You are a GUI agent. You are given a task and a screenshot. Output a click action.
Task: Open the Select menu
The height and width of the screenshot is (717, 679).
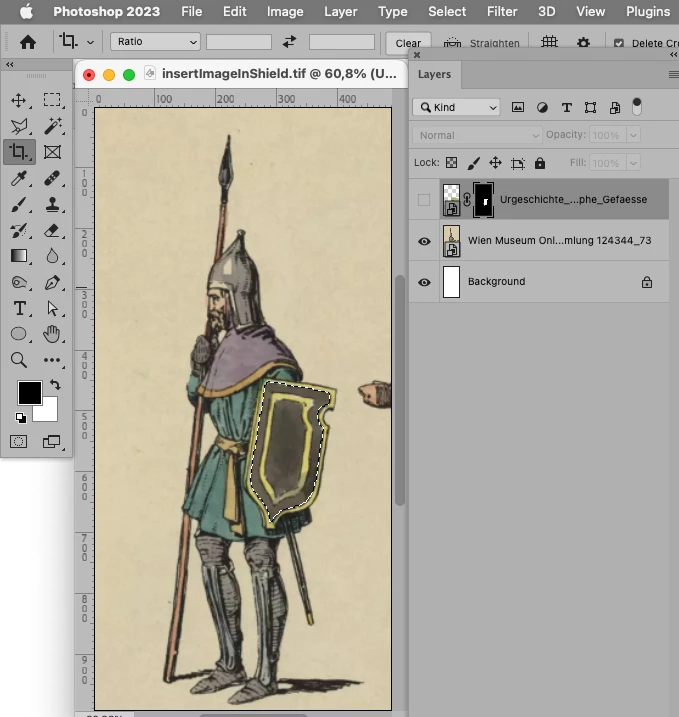(x=447, y=11)
